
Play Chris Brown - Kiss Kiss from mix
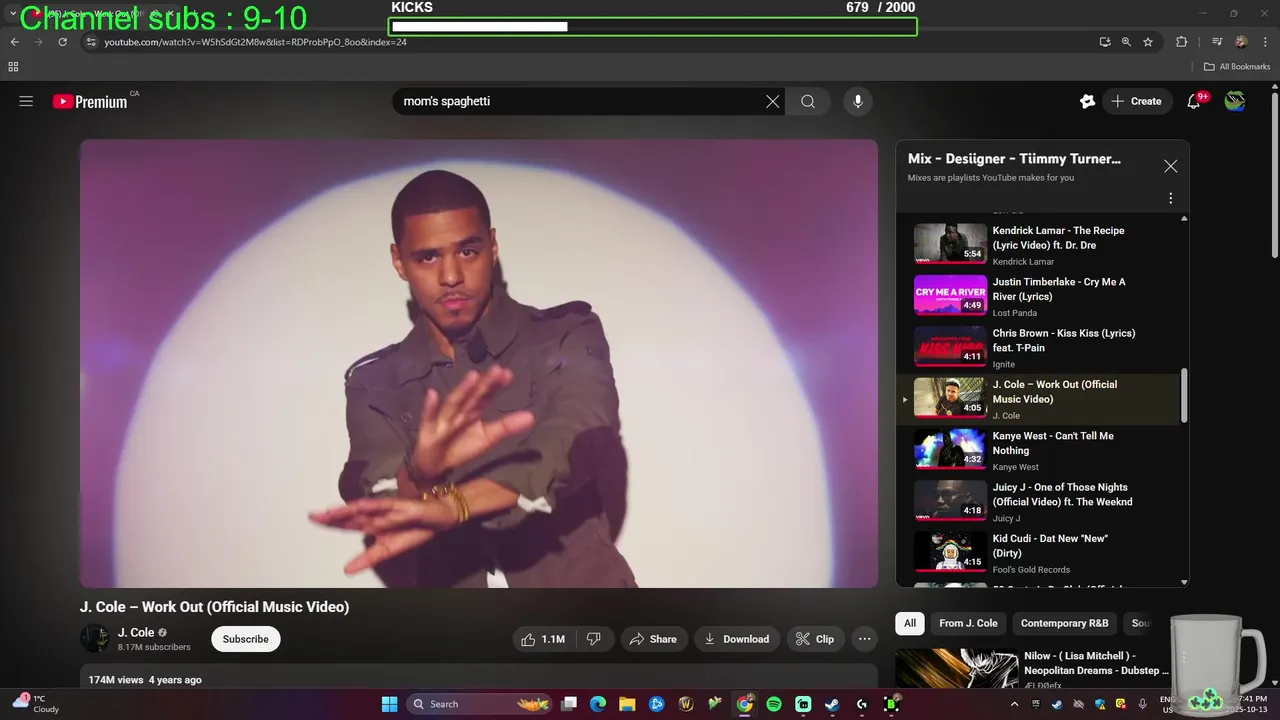click(x=1039, y=348)
